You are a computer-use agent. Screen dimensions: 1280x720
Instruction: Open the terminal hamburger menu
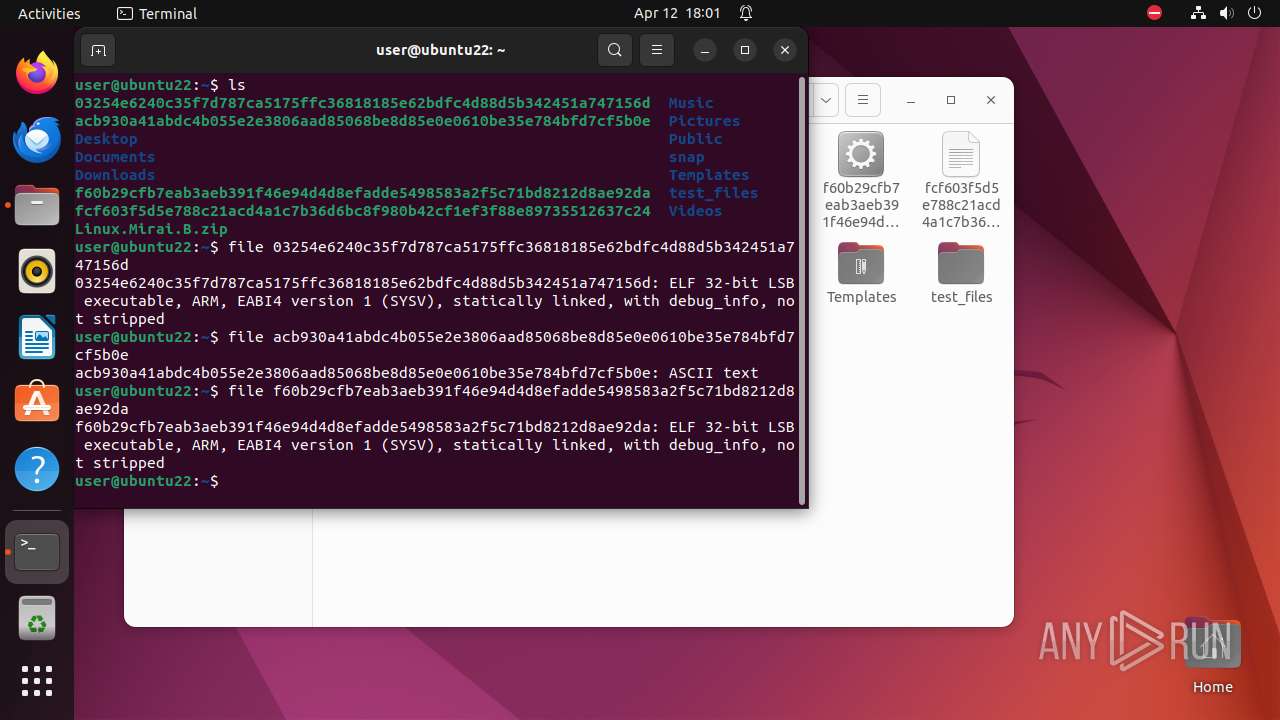pos(656,50)
